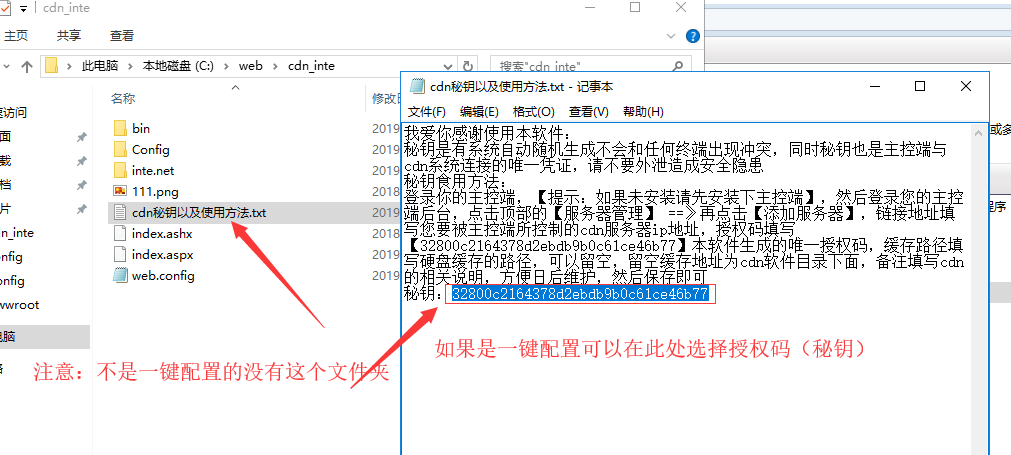This screenshot has height=455, width=1011.
Task: Switch to the 共享 ribbon tab
Action: (x=69, y=35)
